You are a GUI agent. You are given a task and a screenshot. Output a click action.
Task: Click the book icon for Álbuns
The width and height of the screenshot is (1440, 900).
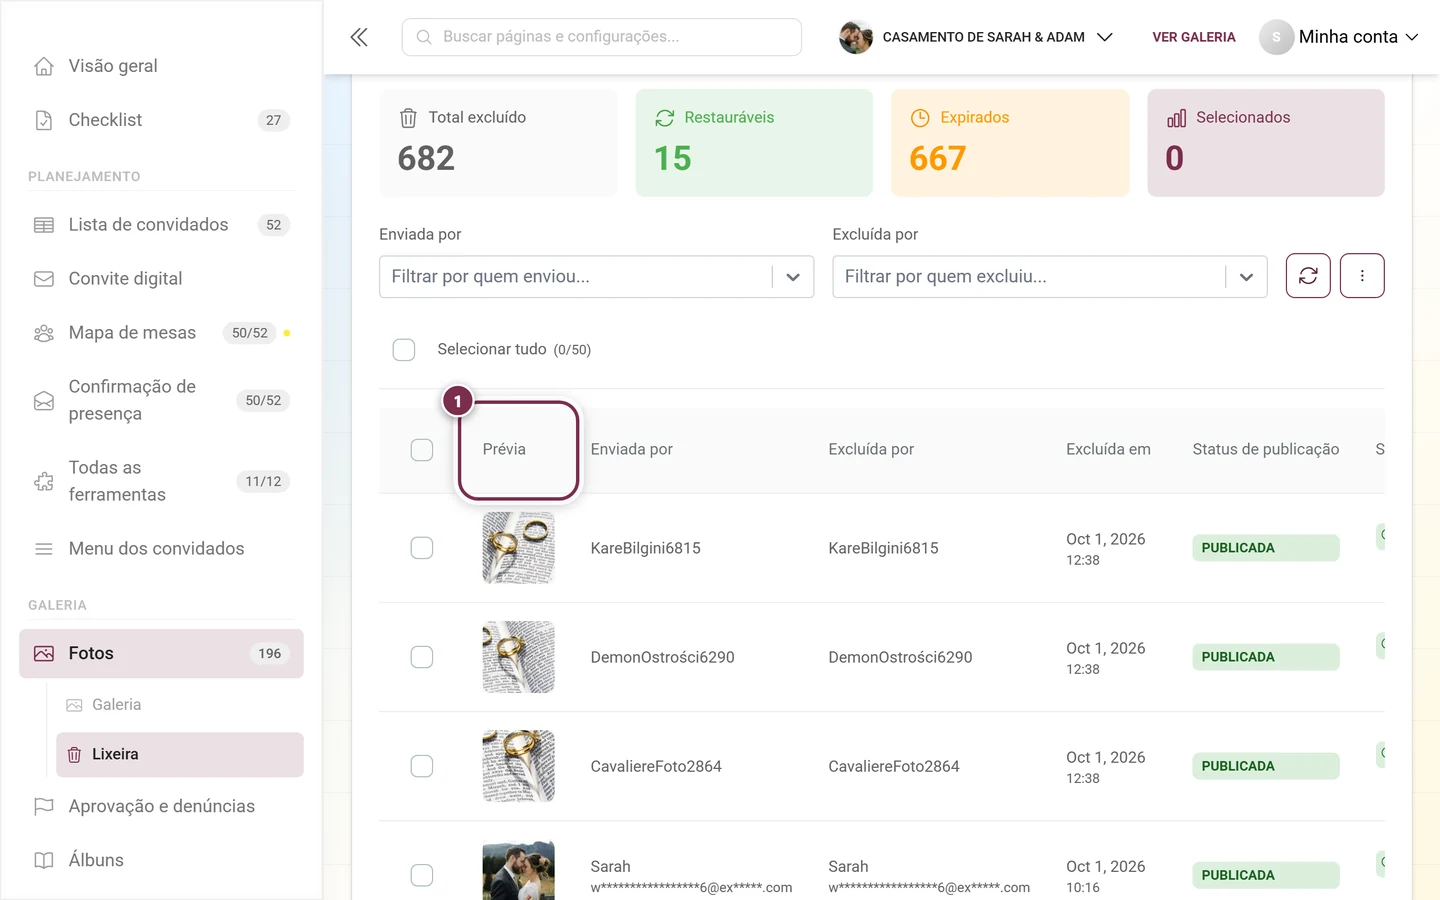click(x=44, y=860)
